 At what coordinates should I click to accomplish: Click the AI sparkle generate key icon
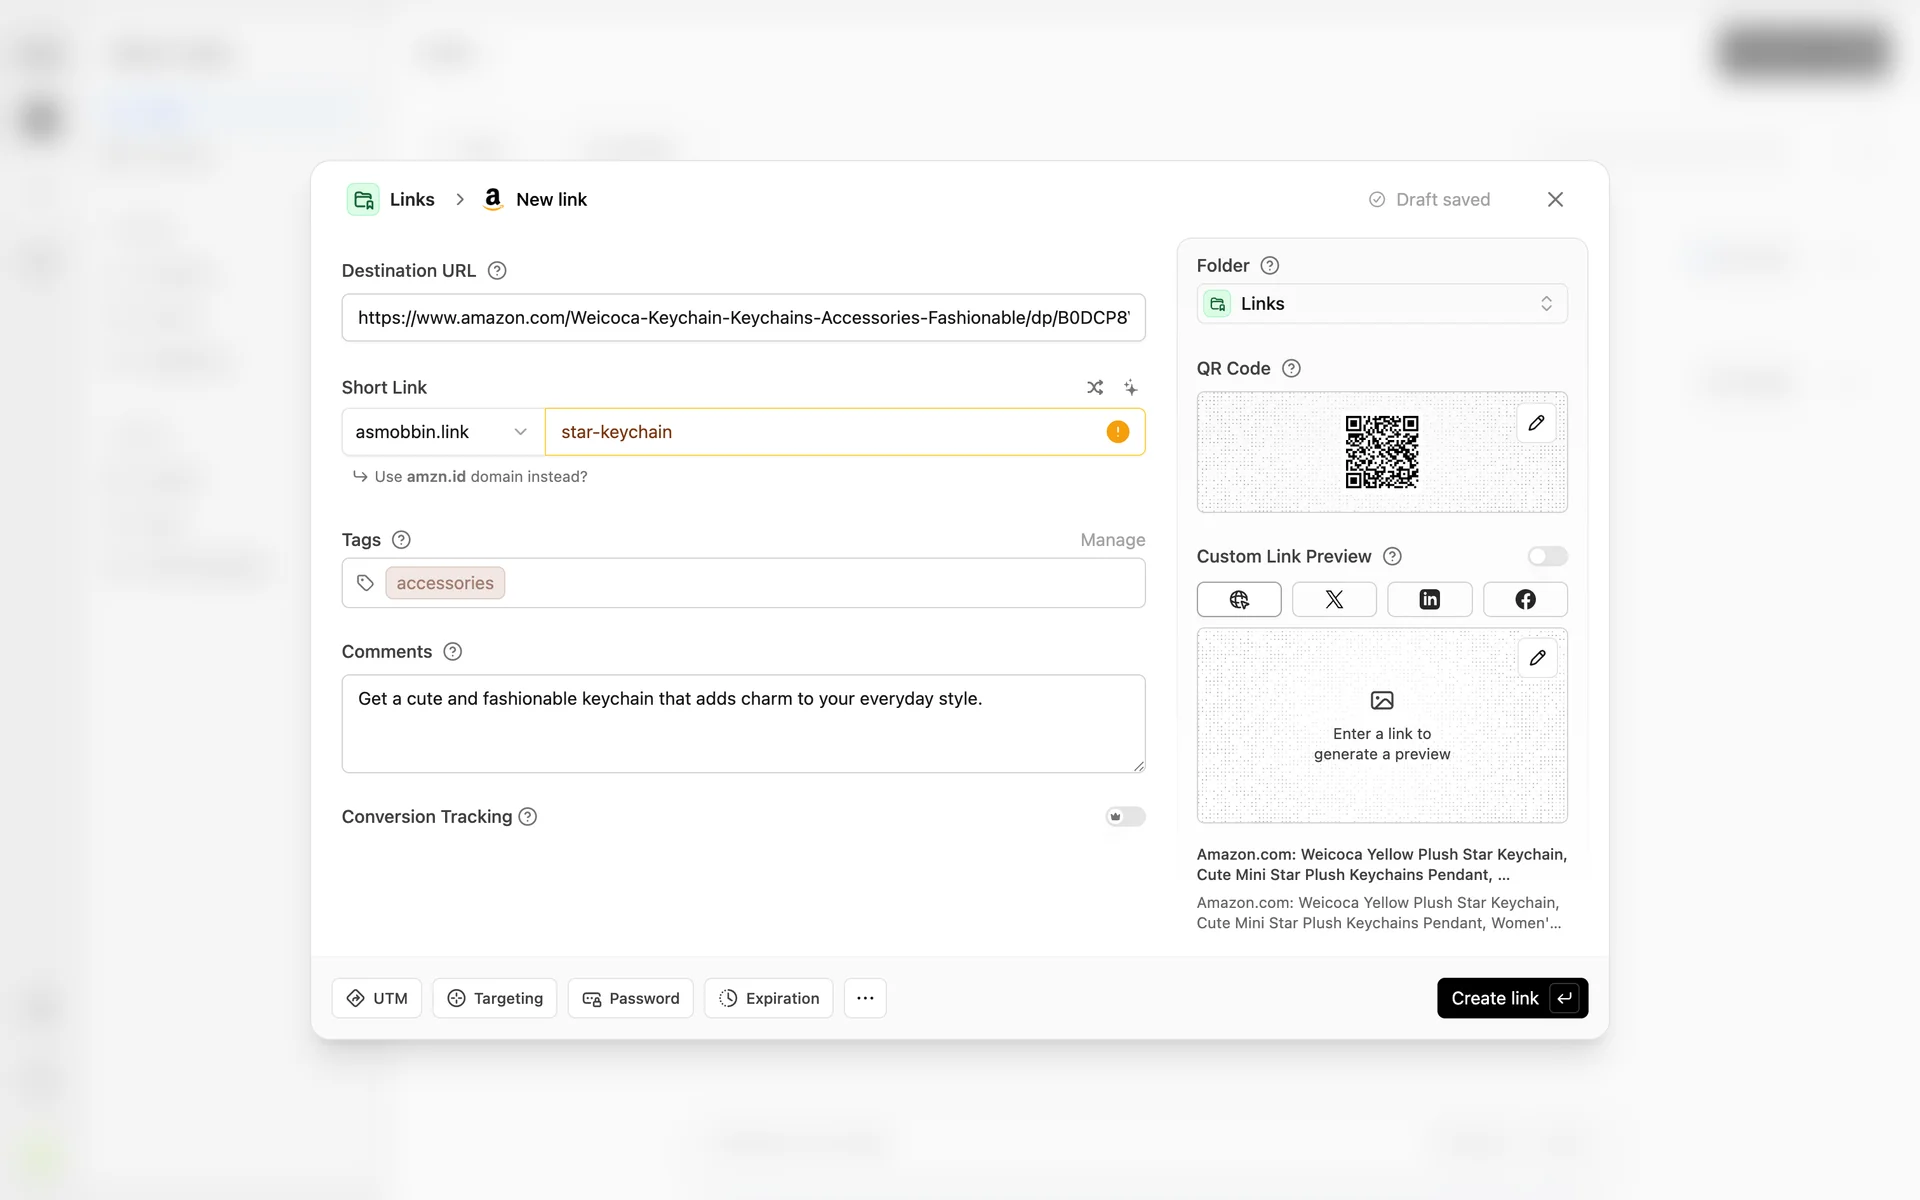1130,387
